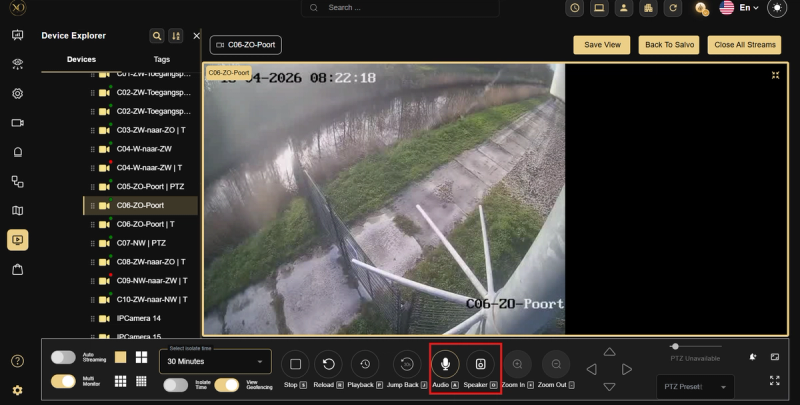This screenshot has height=405, width=800.
Task: Click the sort devices icon
Action: tap(176, 36)
